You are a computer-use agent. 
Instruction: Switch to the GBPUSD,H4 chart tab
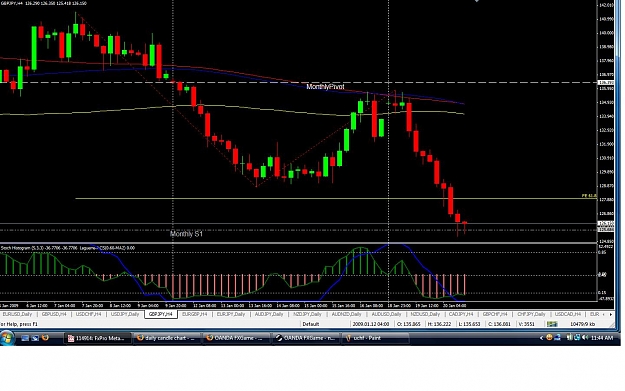[54, 314]
